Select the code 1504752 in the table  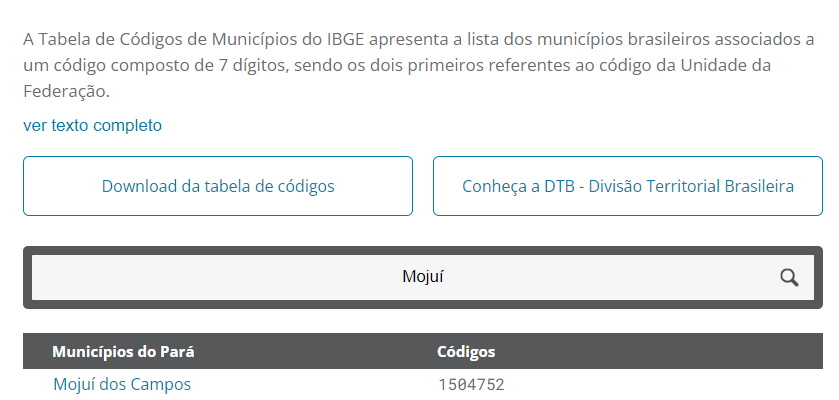[471, 384]
